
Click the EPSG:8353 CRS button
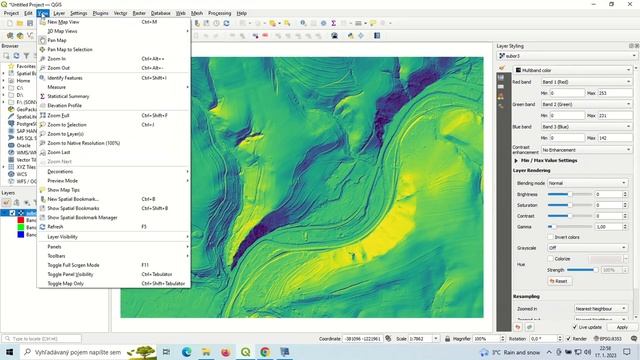click(608, 339)
